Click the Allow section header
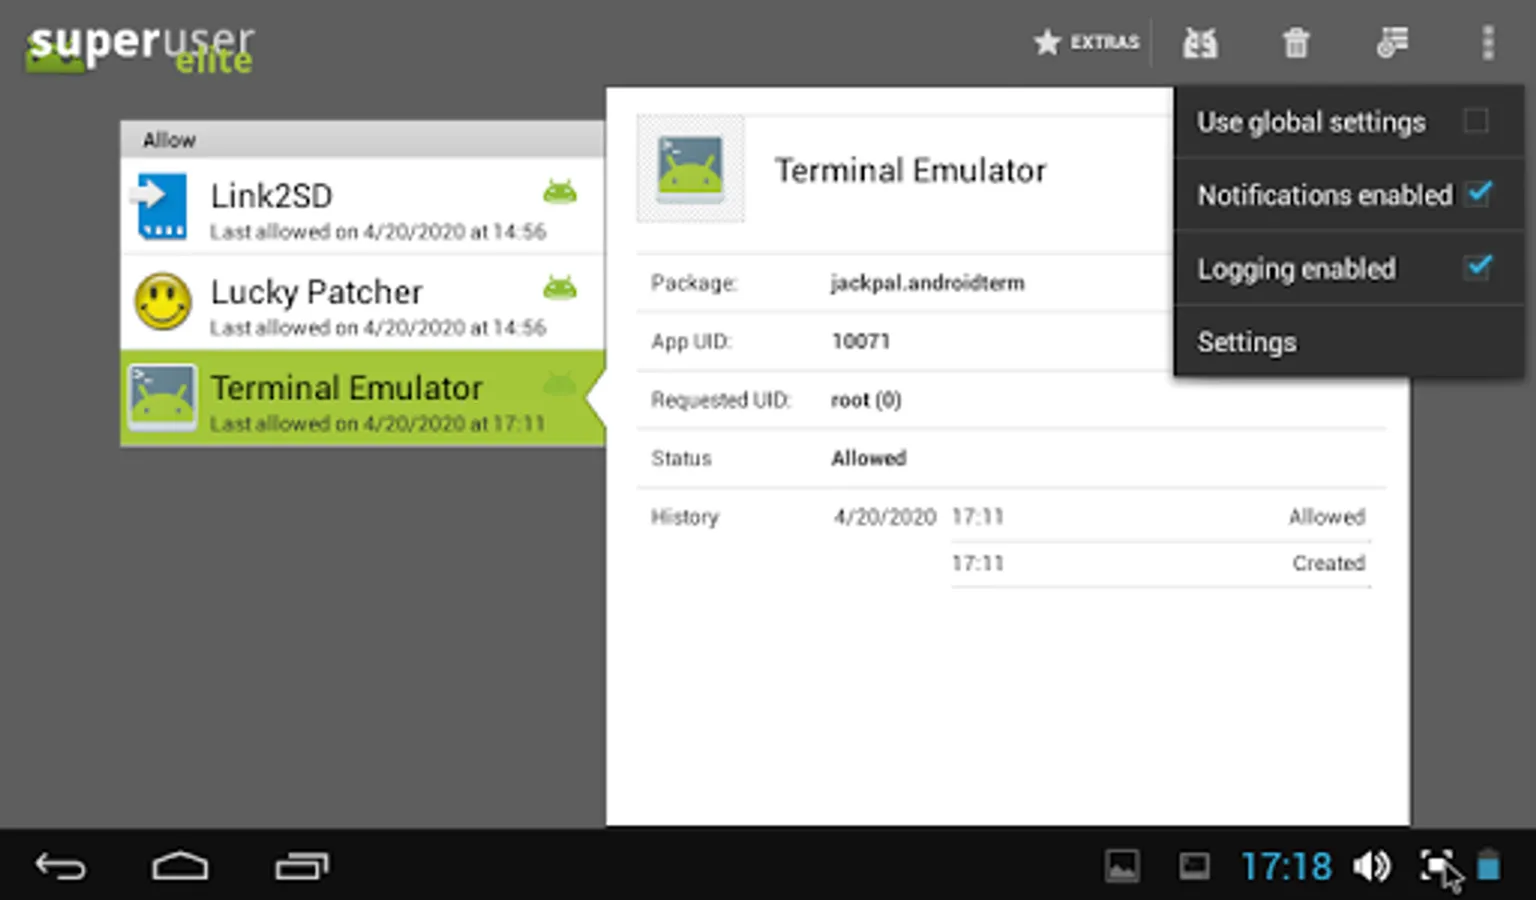Image resolution: width=1536 pixels, height=900 pixels. 362,140
